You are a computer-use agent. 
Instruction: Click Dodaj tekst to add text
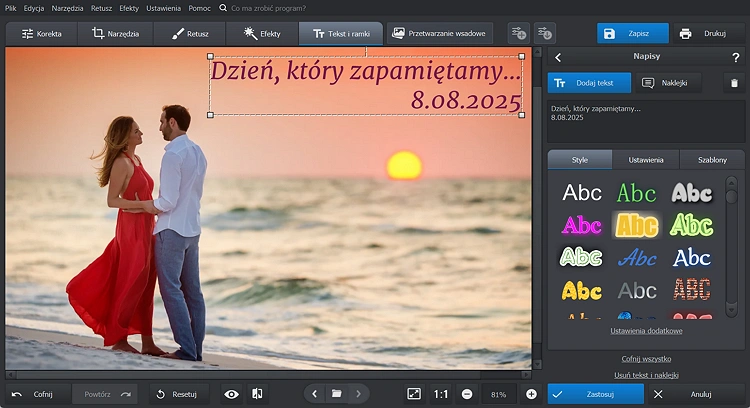(x=589, y=83)
